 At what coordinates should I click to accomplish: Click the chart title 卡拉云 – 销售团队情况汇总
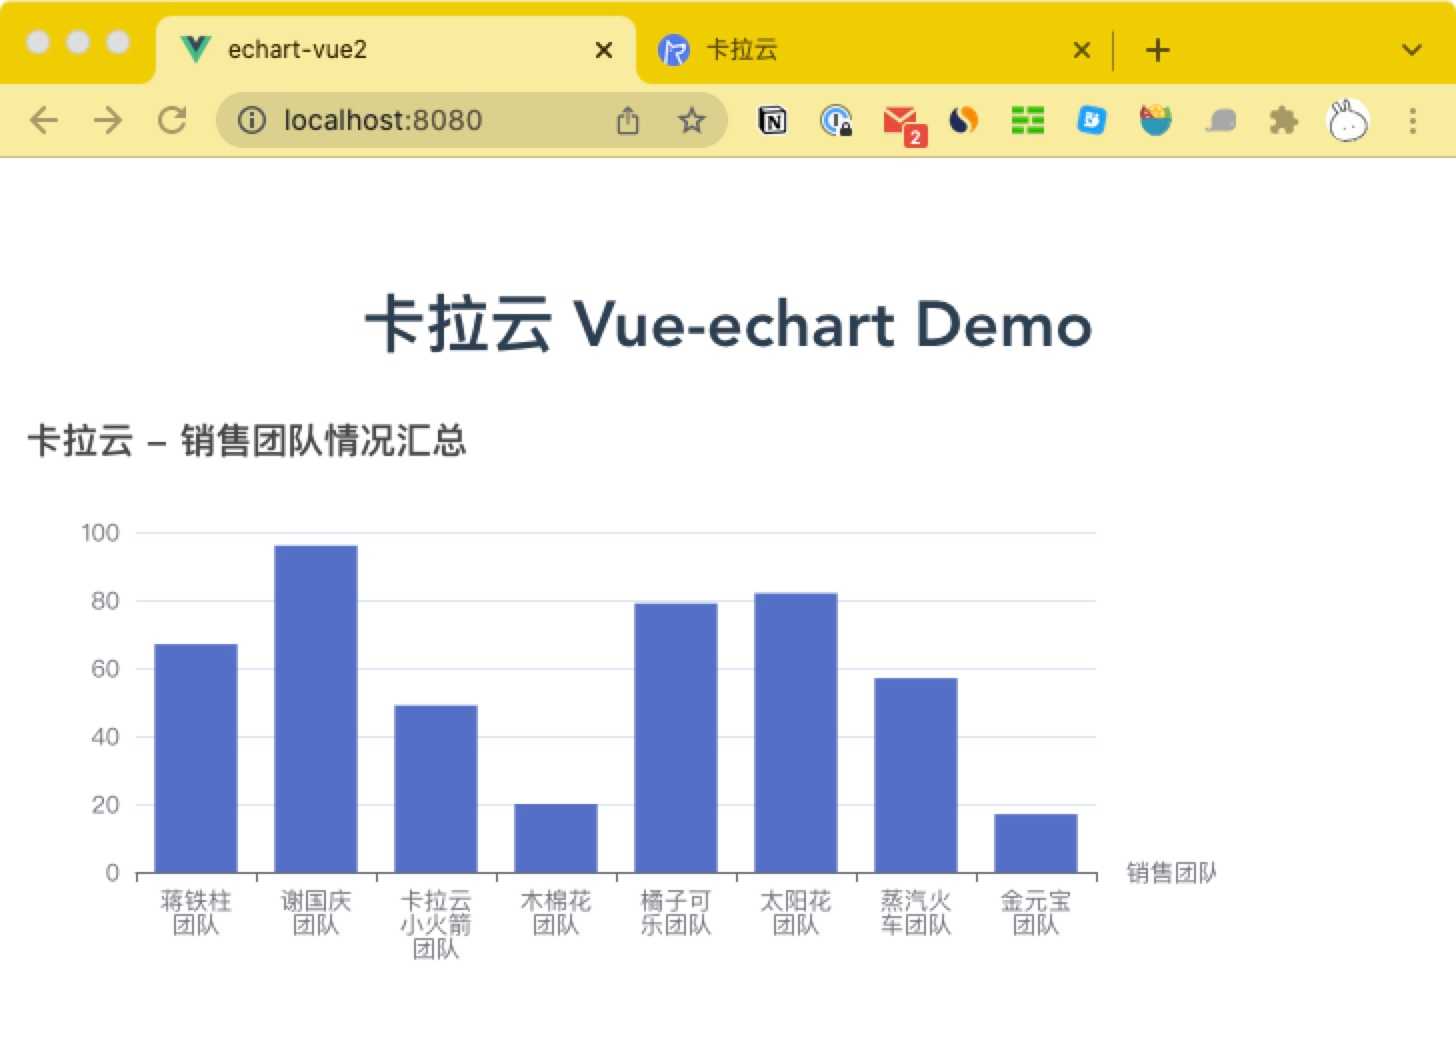247,440
